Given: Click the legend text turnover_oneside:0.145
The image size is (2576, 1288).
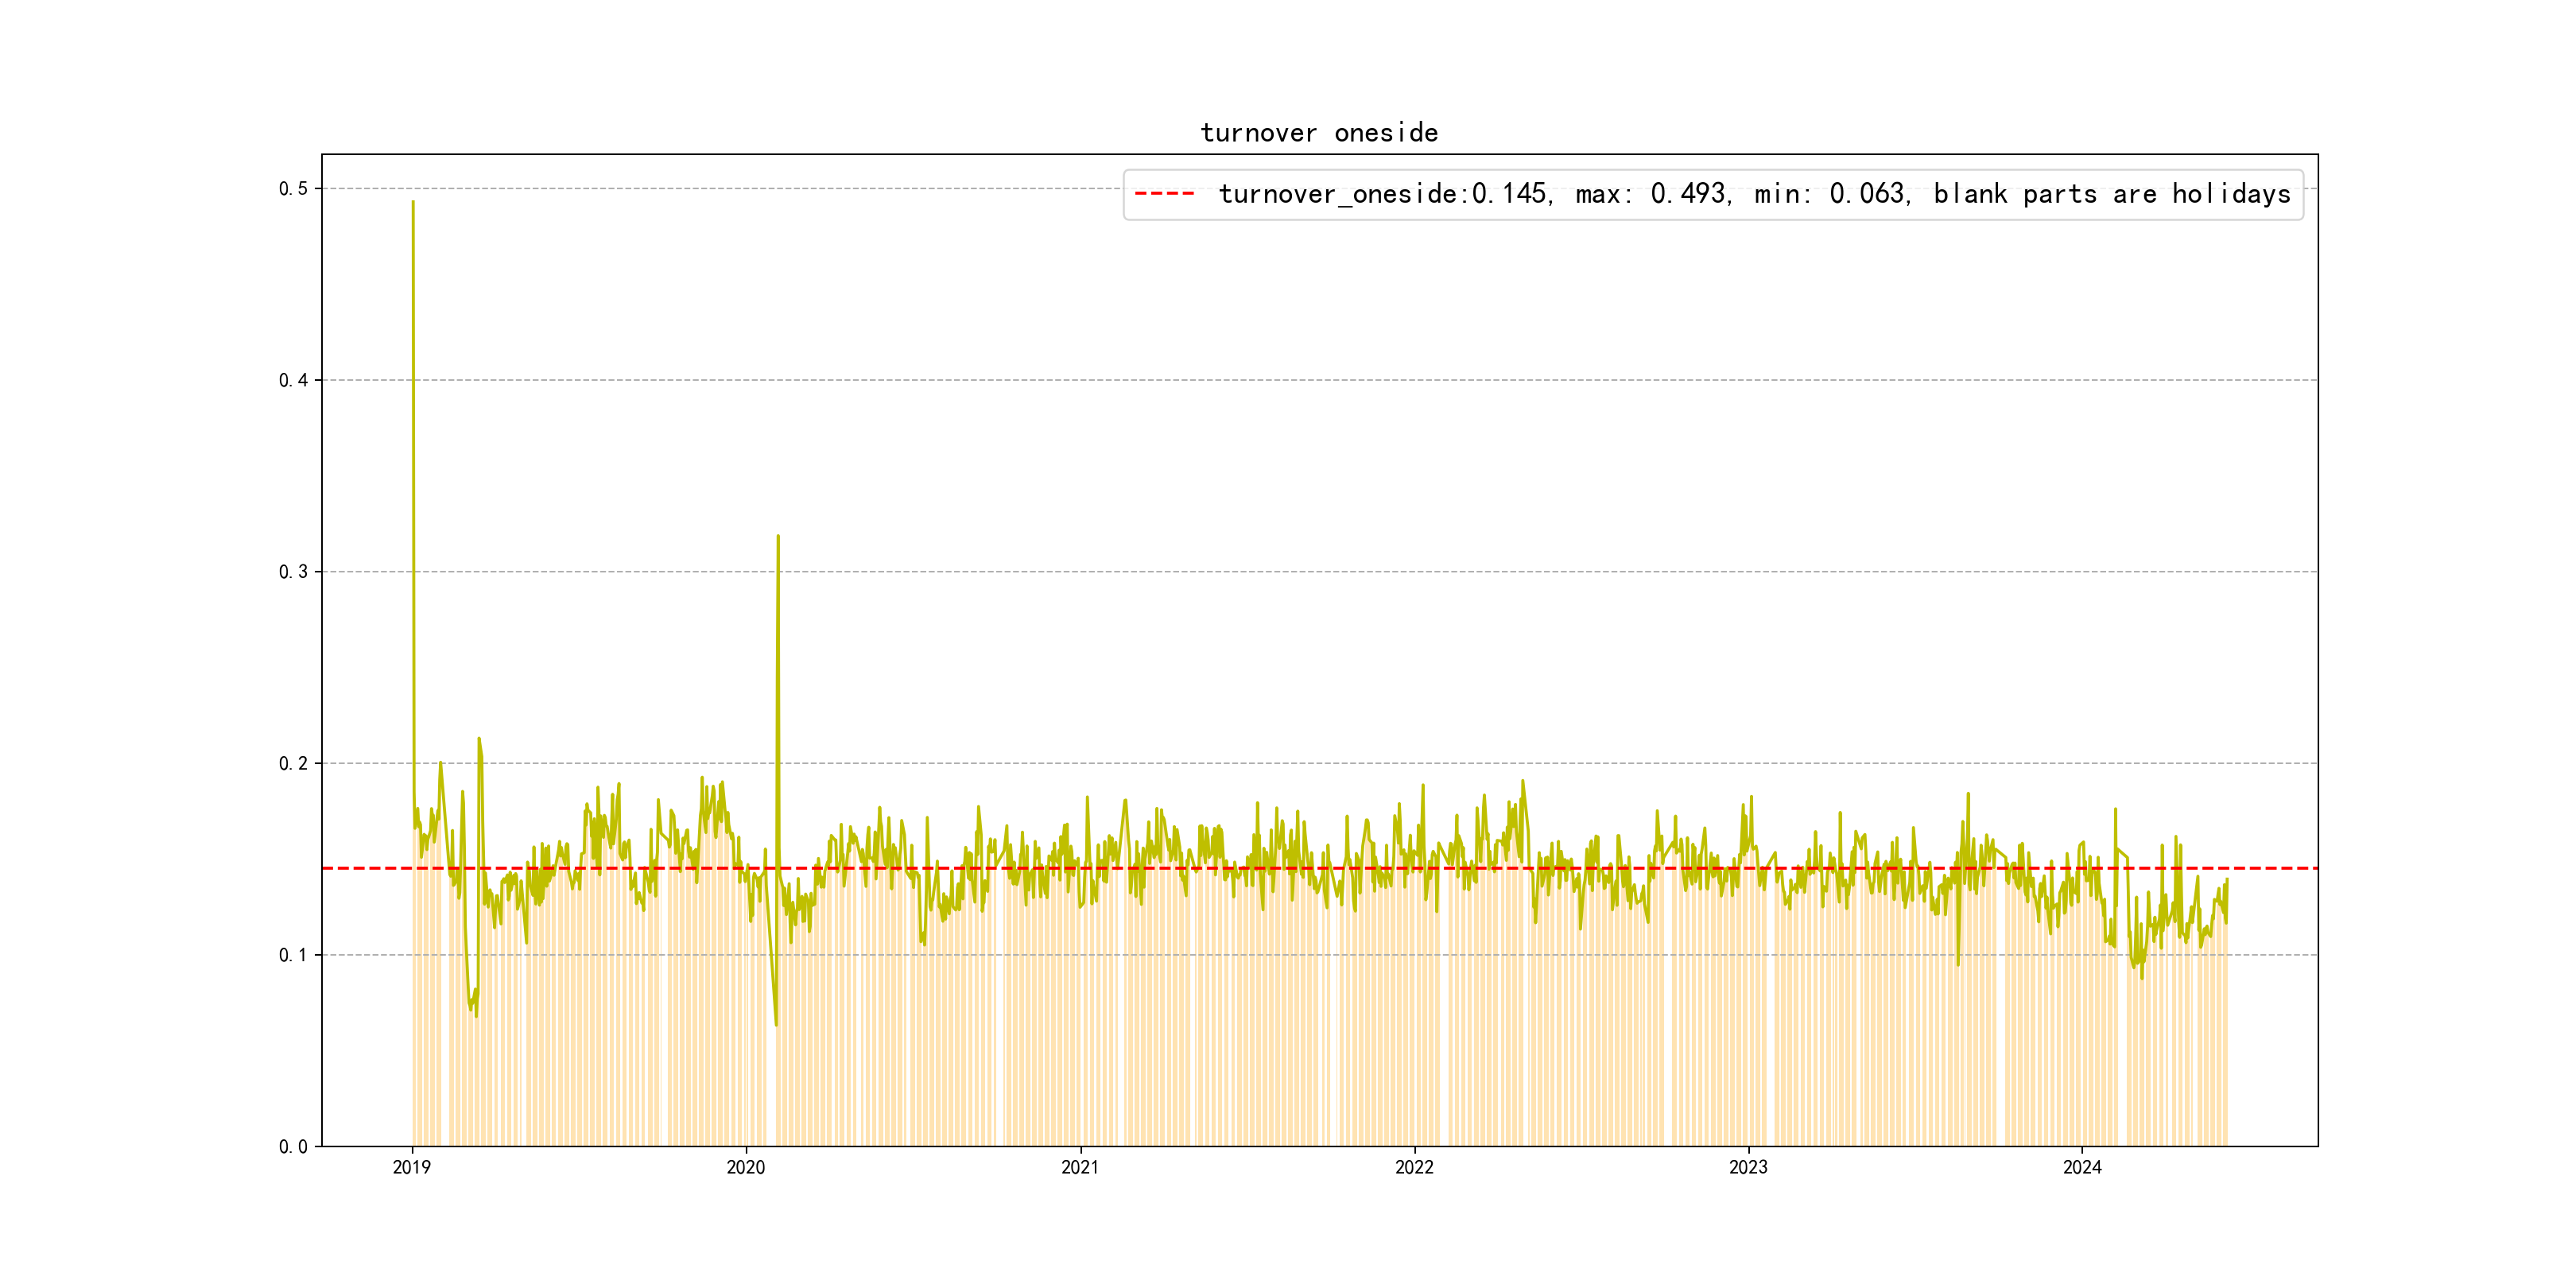Looking at the screenshot, I should (1384, 194).
